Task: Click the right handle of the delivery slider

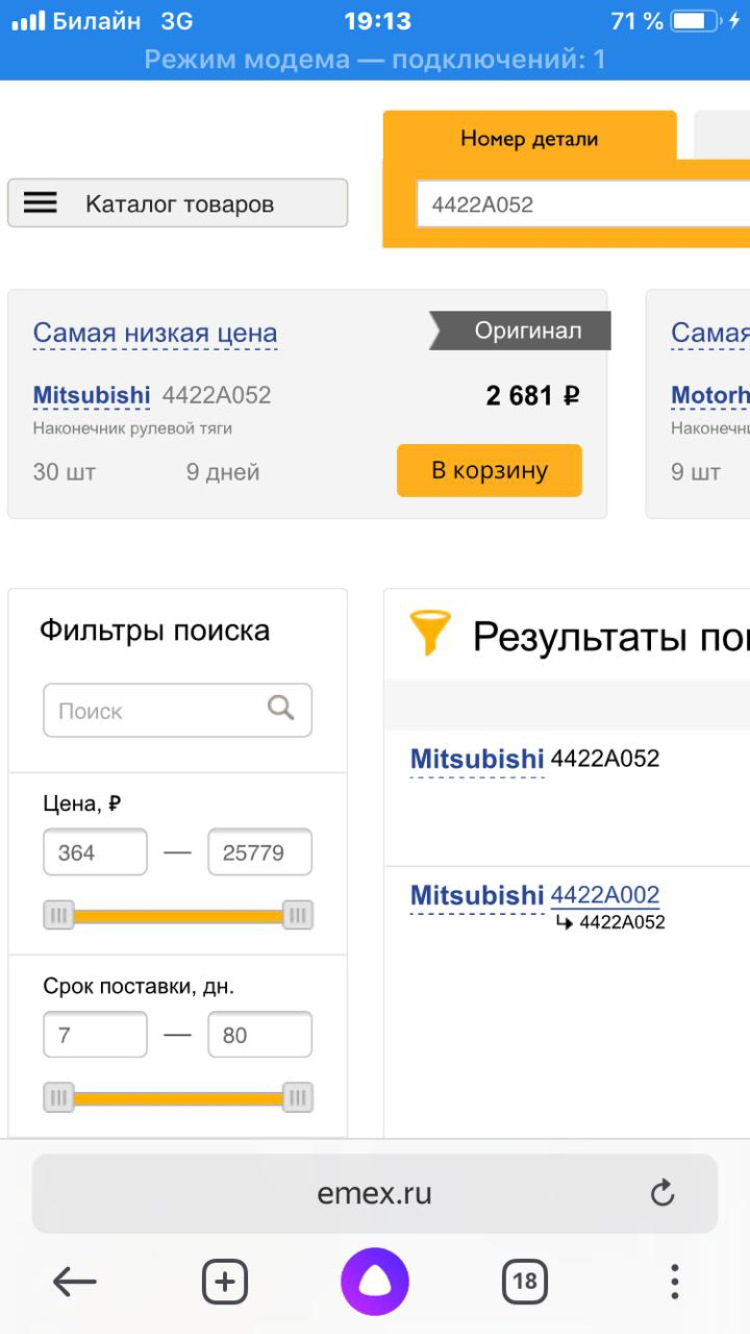Action: (298, 1096)
